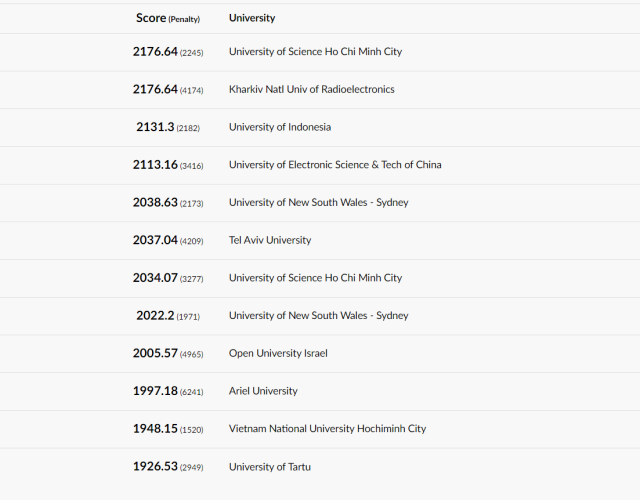Click University of New South Wales scoring 2022.2
Screen dimensions: 640x500
[x=318, y=316]
